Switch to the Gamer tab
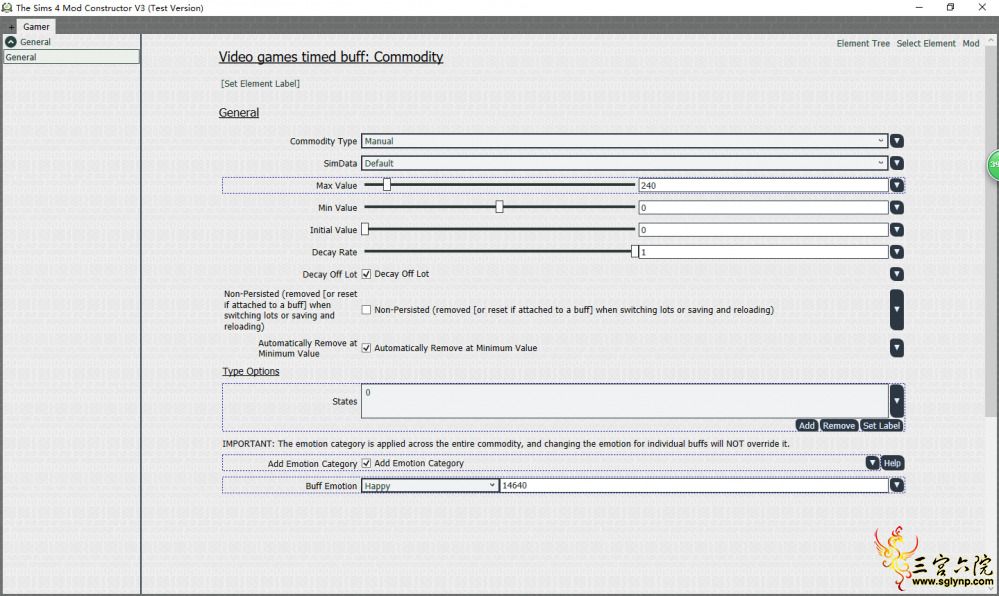Screen dimensions: 999x596 tap(36, 27)
